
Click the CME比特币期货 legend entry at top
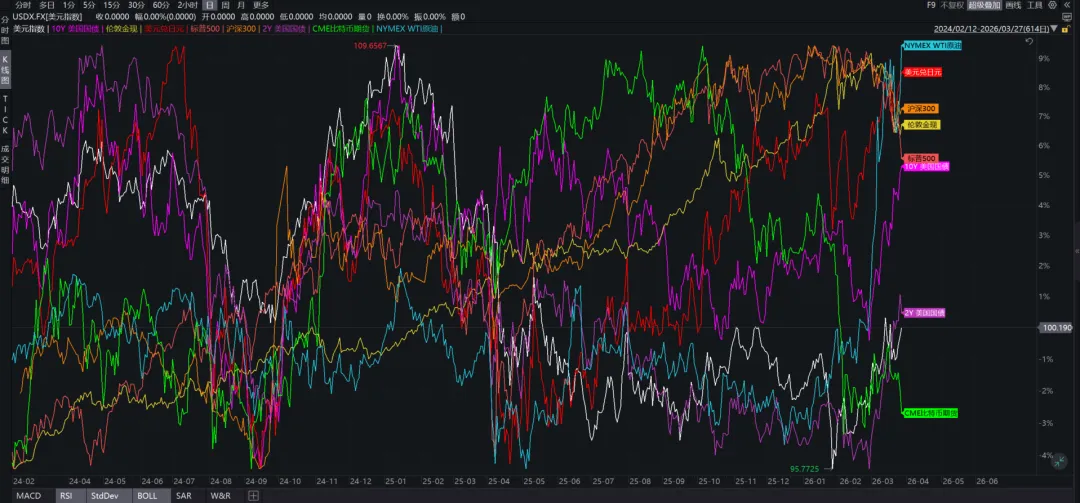point(342,29)
